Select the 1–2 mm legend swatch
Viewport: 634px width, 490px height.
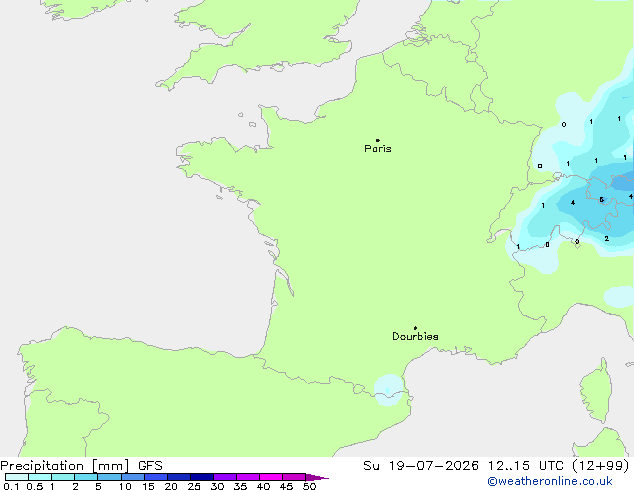pyautogui.click(x=63, y=477)
